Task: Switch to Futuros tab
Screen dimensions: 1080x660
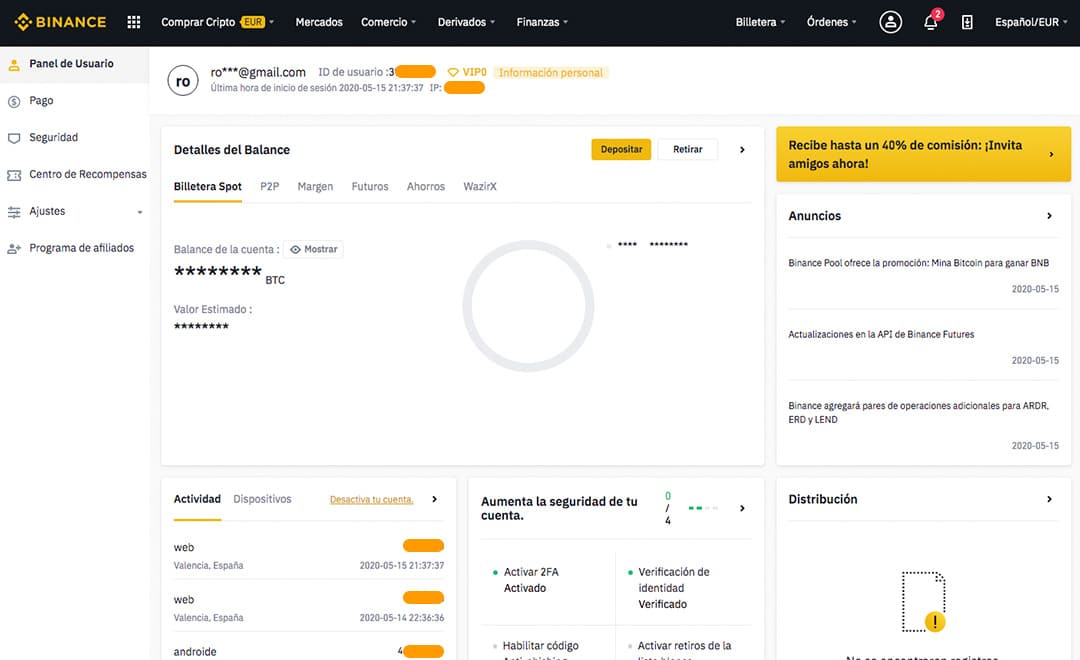Action: [x=370, y=187]
